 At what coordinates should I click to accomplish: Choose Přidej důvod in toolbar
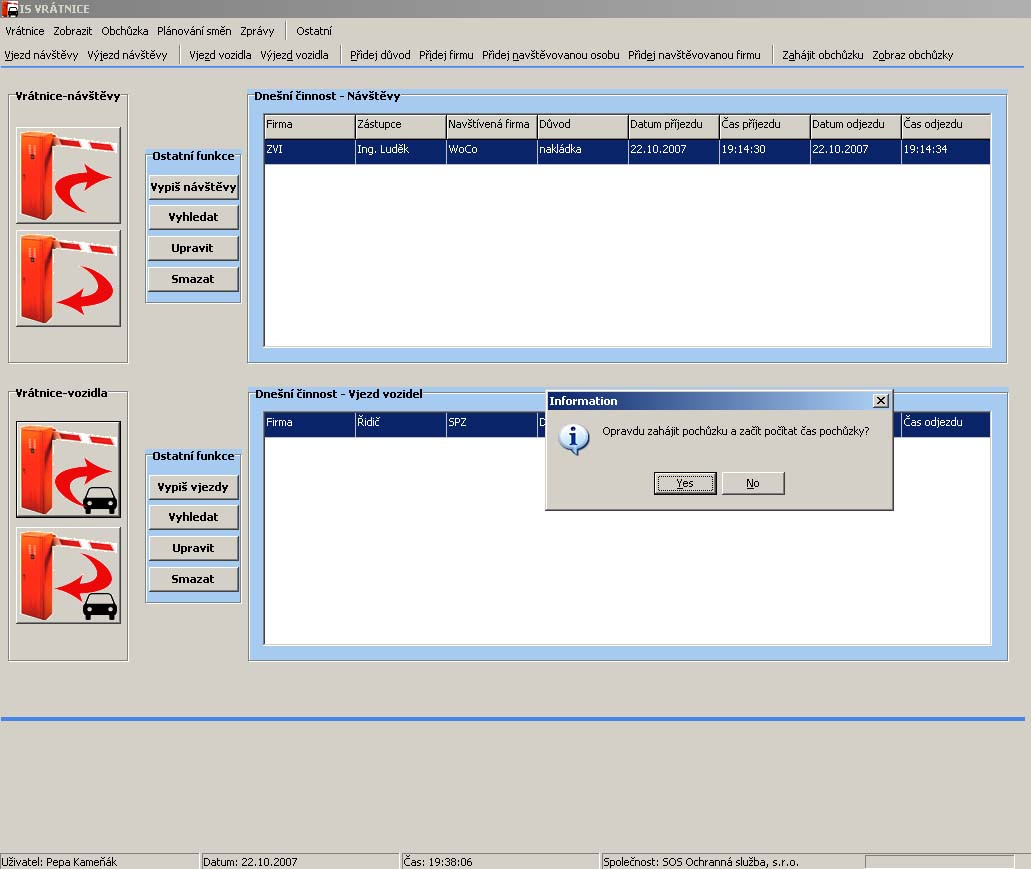[380, 55]
